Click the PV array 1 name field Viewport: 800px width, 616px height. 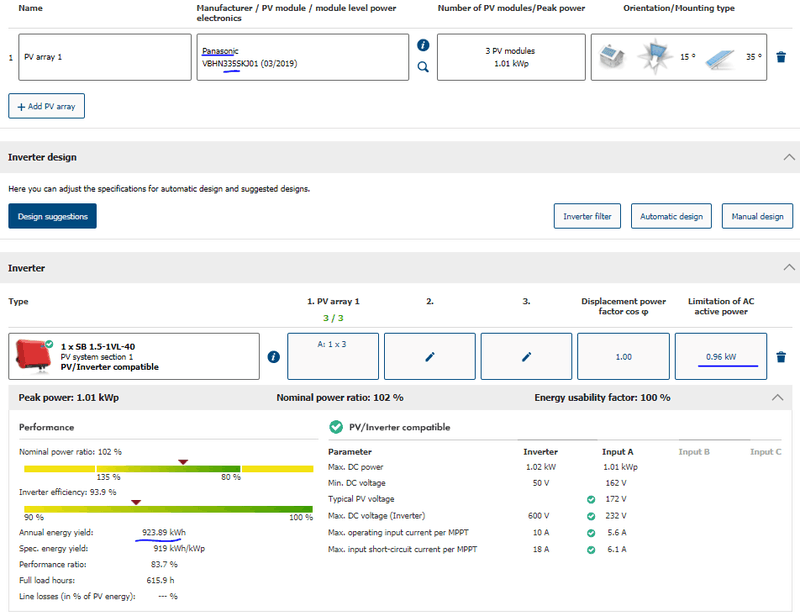pyautogui.click(x=105, y=57)
